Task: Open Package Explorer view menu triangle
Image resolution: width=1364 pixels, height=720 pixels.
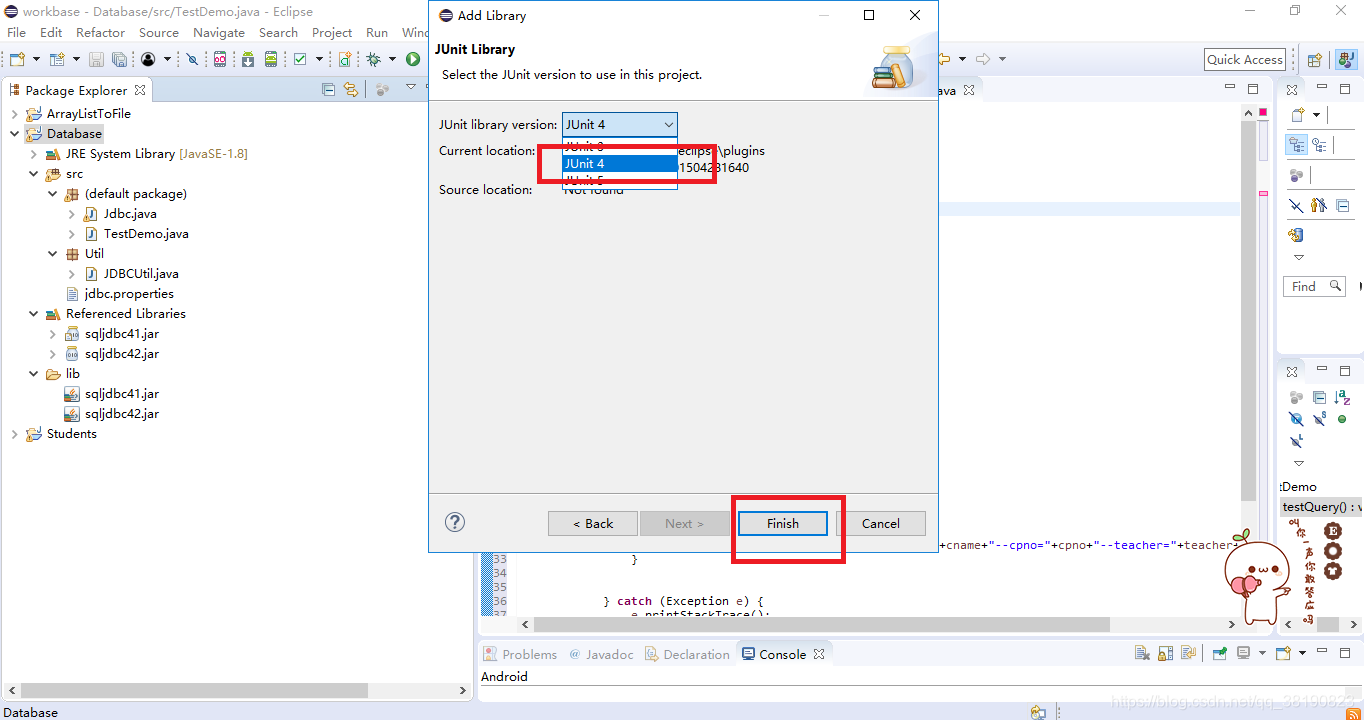Action: point(411,88)
